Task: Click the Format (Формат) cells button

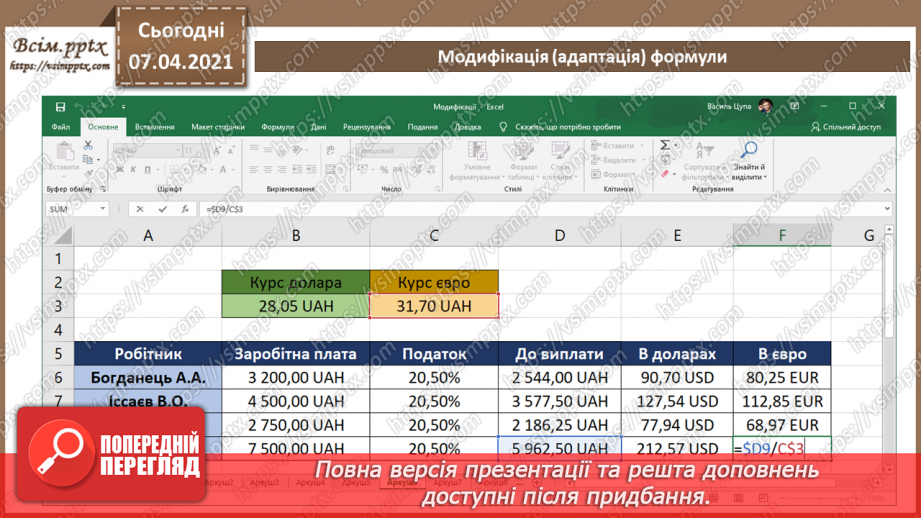Action: coord(614,174)
